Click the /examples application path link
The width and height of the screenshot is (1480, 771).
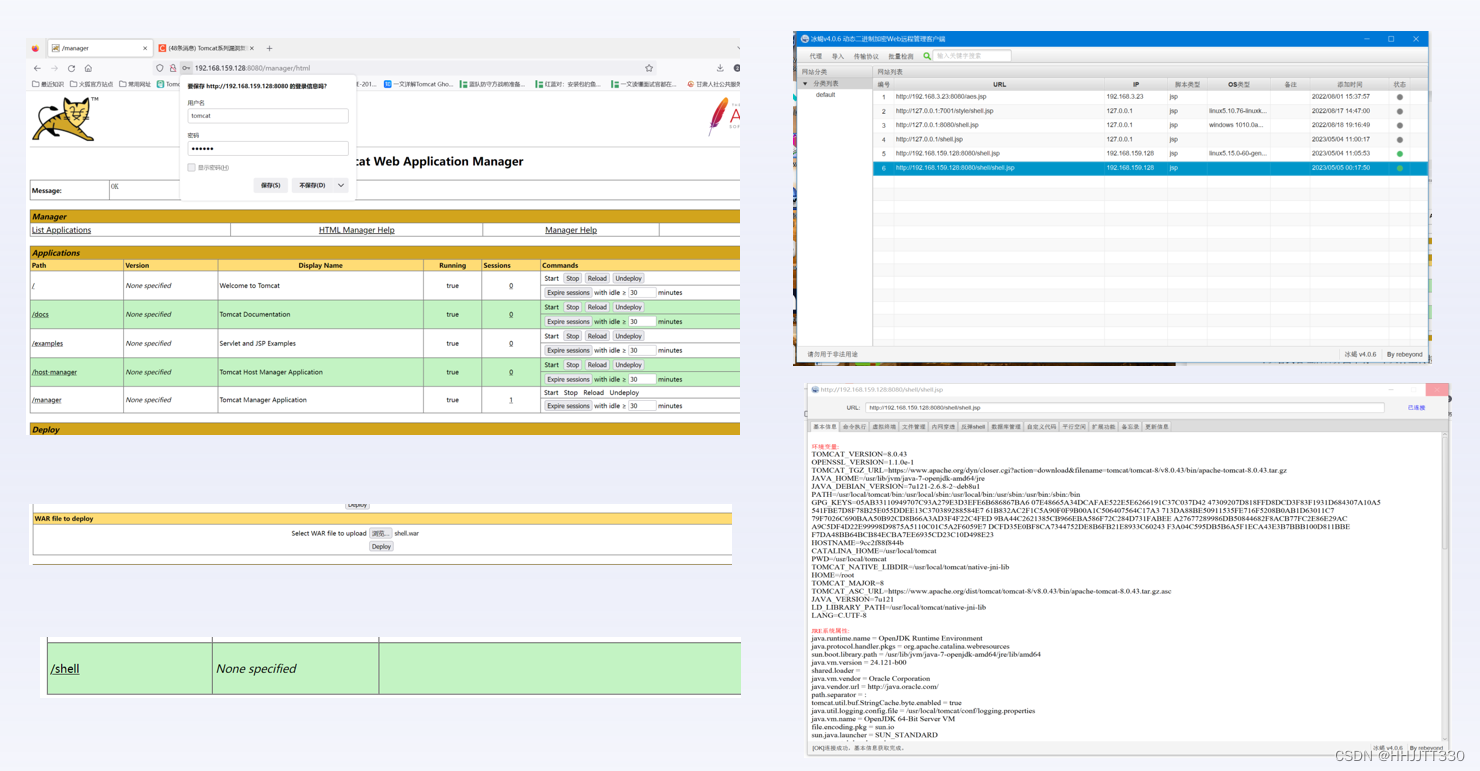click(47, 343)
